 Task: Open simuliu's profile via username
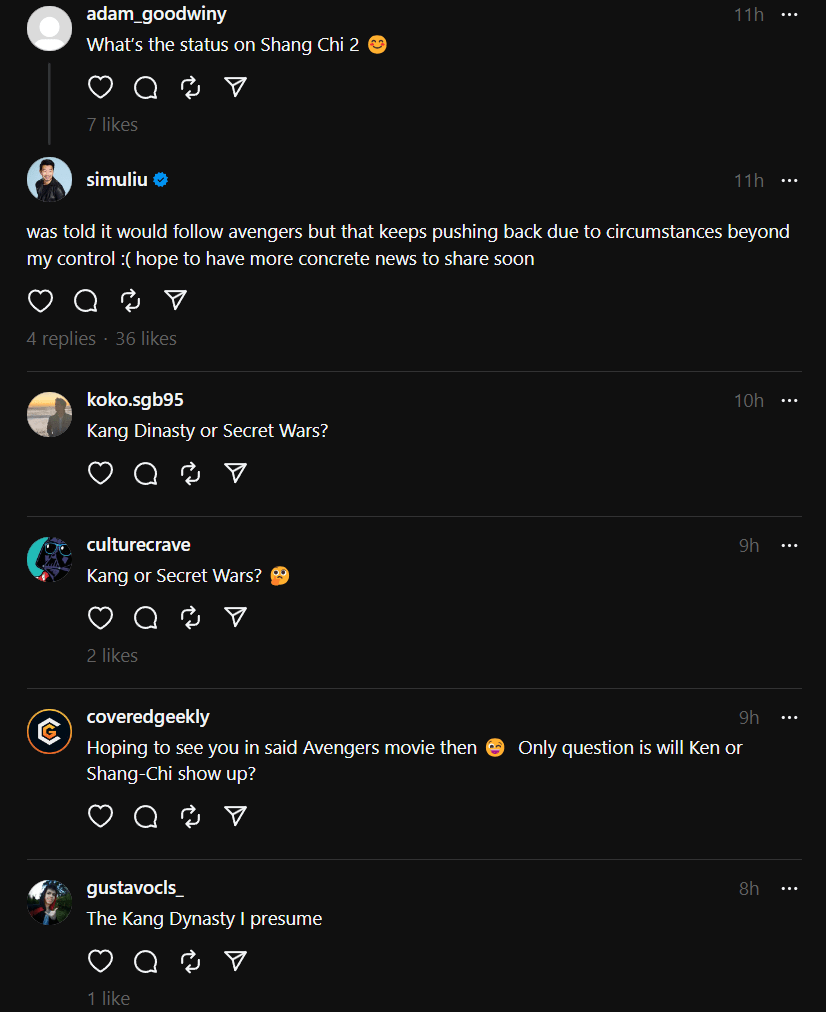(x=117, y=180)
